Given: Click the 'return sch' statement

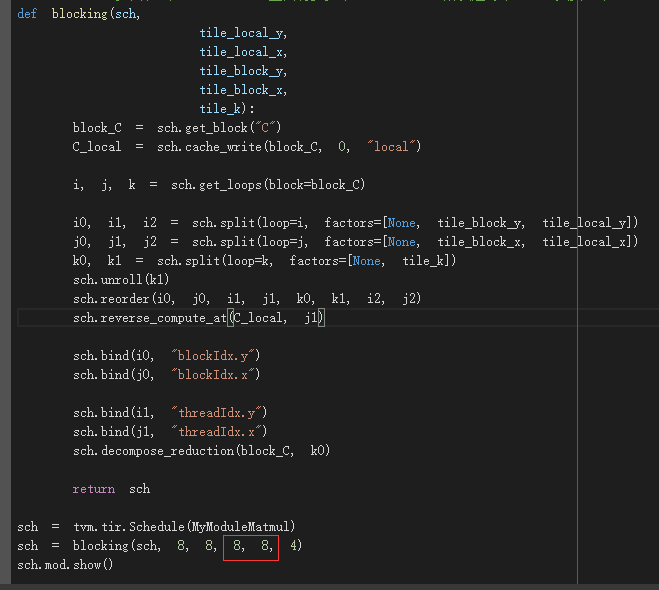Looking at the screenshot, I should tap(111, 489).
